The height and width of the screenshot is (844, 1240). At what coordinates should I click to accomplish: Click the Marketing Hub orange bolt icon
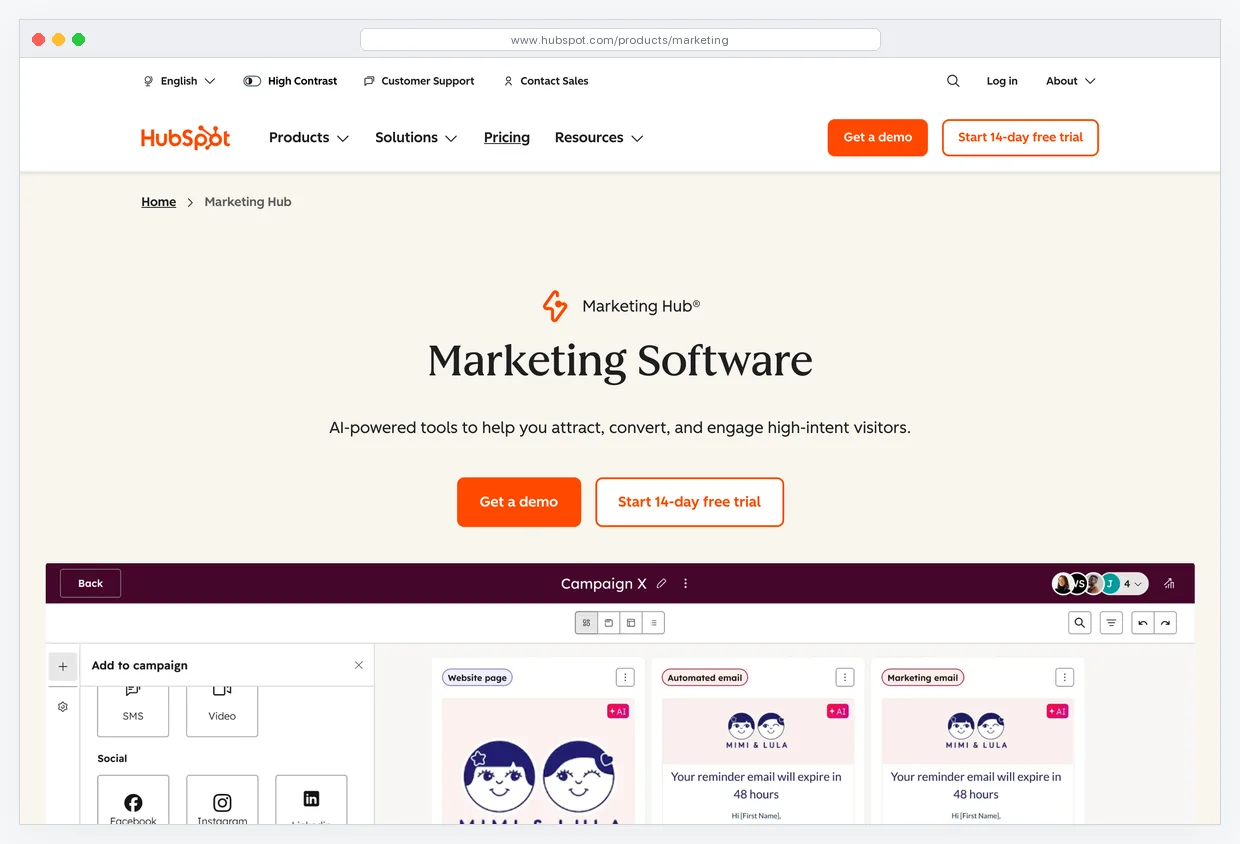[x=555, y=306]
